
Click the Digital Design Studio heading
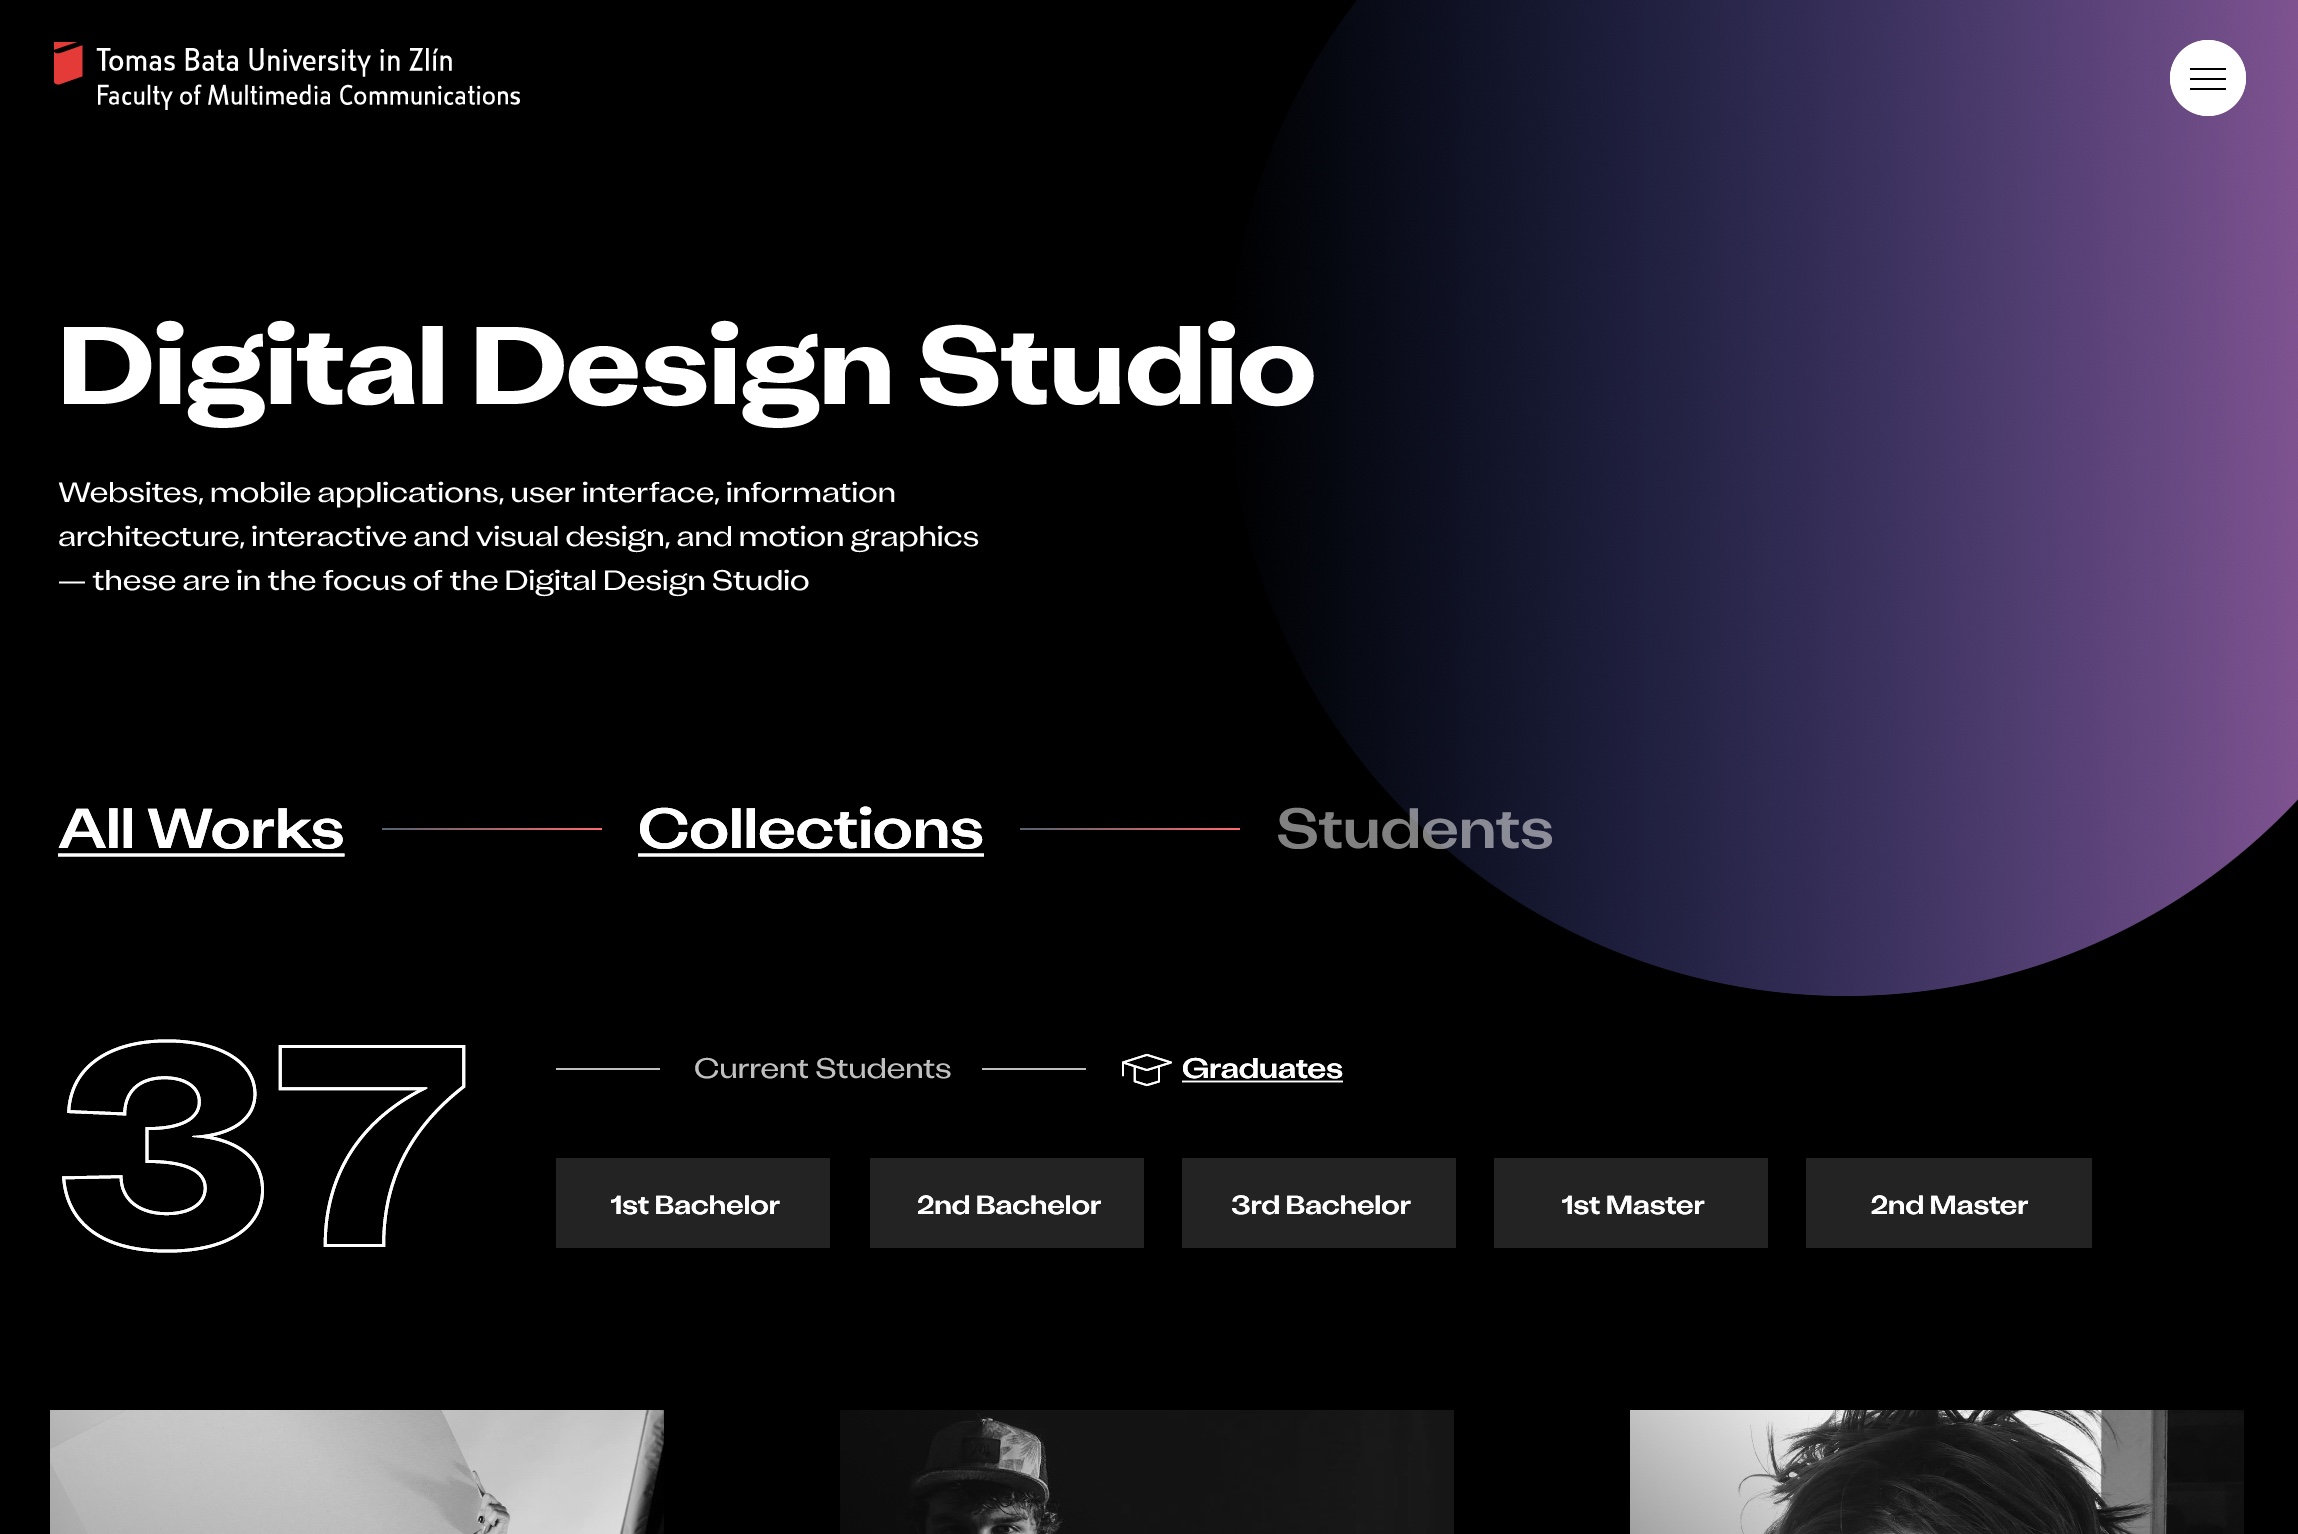pos(686,368)
